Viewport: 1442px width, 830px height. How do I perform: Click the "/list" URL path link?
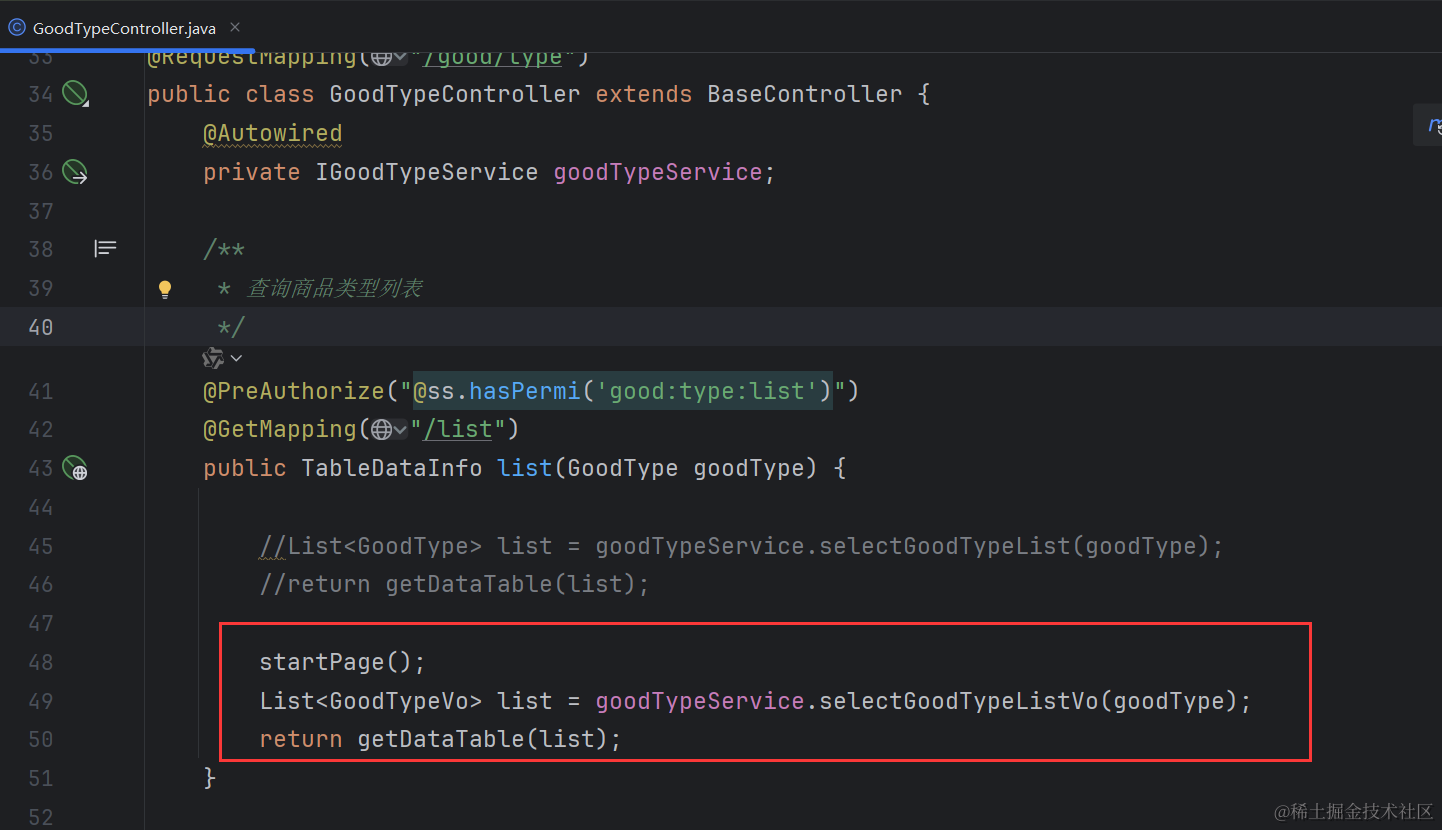click(458, 429)
